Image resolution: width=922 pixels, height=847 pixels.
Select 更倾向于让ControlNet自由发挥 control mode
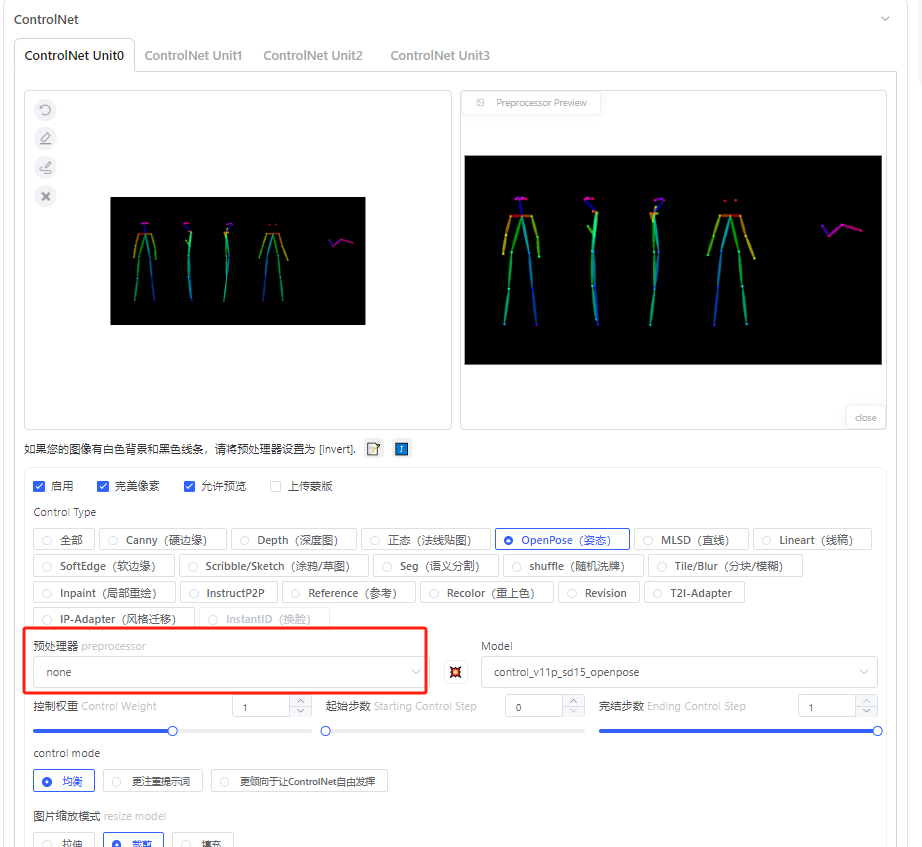pyautogui.click(x=299, y=781)
